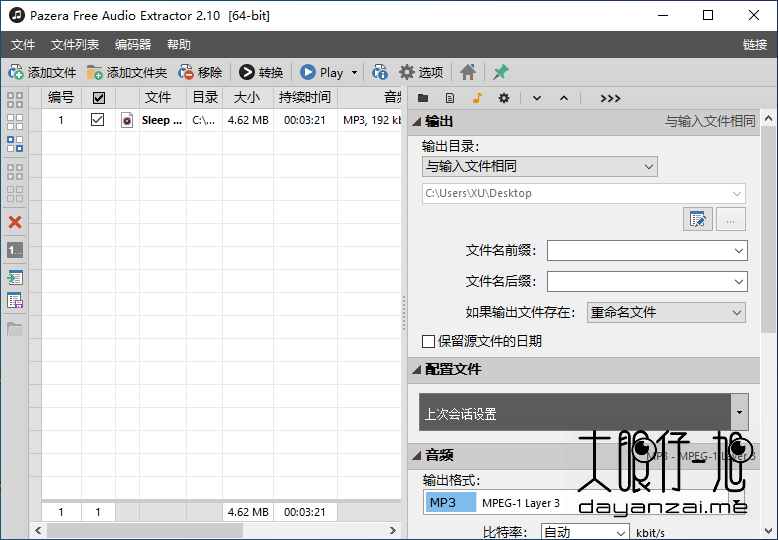The height and width of the screenshot is (540, 778).
Task: Open the 文件 menu
Action: click(x=23, y=45)
